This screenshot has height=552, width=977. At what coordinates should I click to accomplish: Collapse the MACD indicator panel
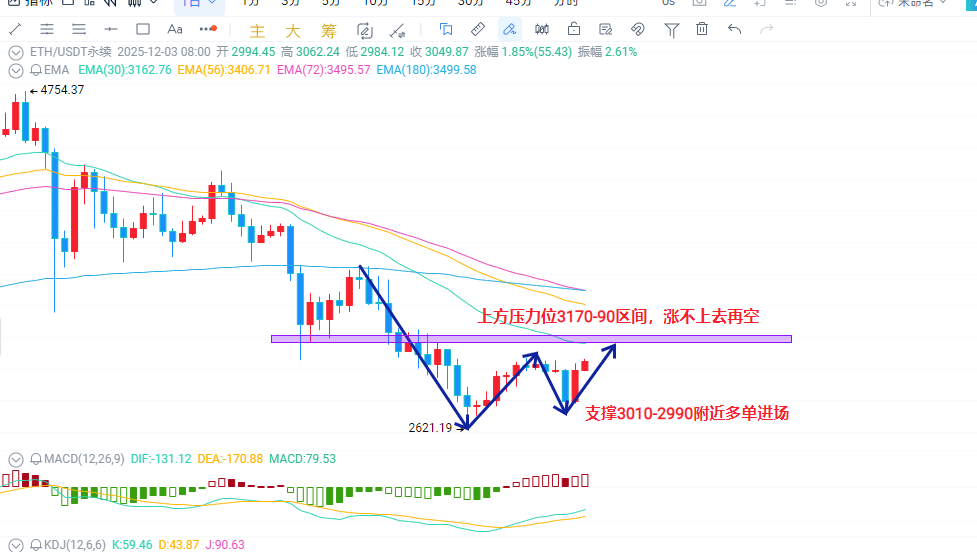(15, 459)
